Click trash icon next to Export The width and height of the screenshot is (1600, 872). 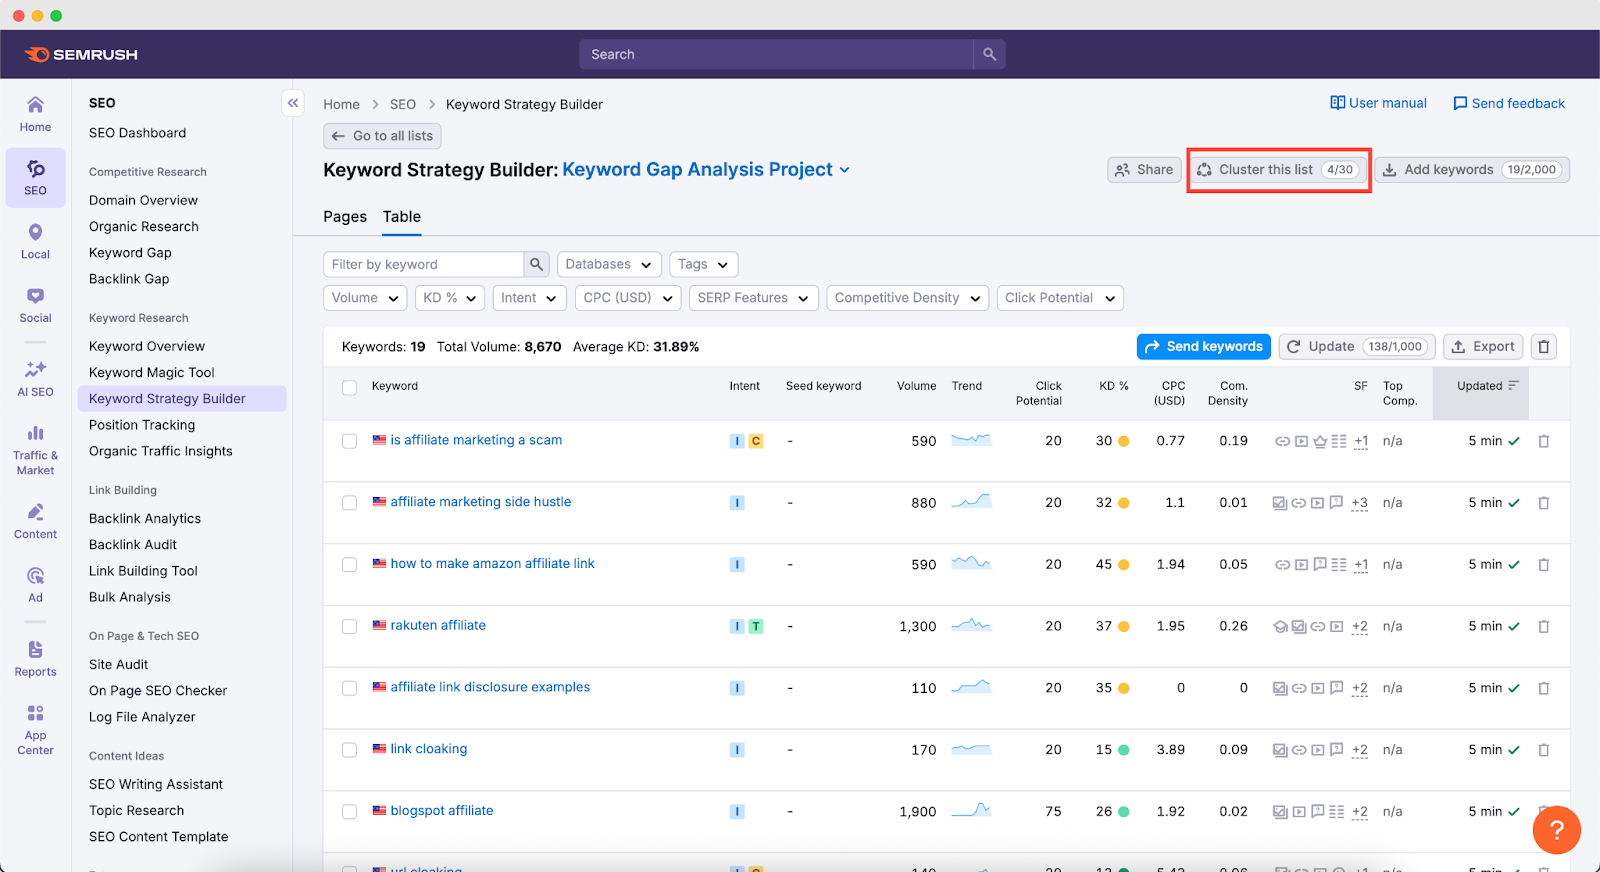tap(1543, 347)
